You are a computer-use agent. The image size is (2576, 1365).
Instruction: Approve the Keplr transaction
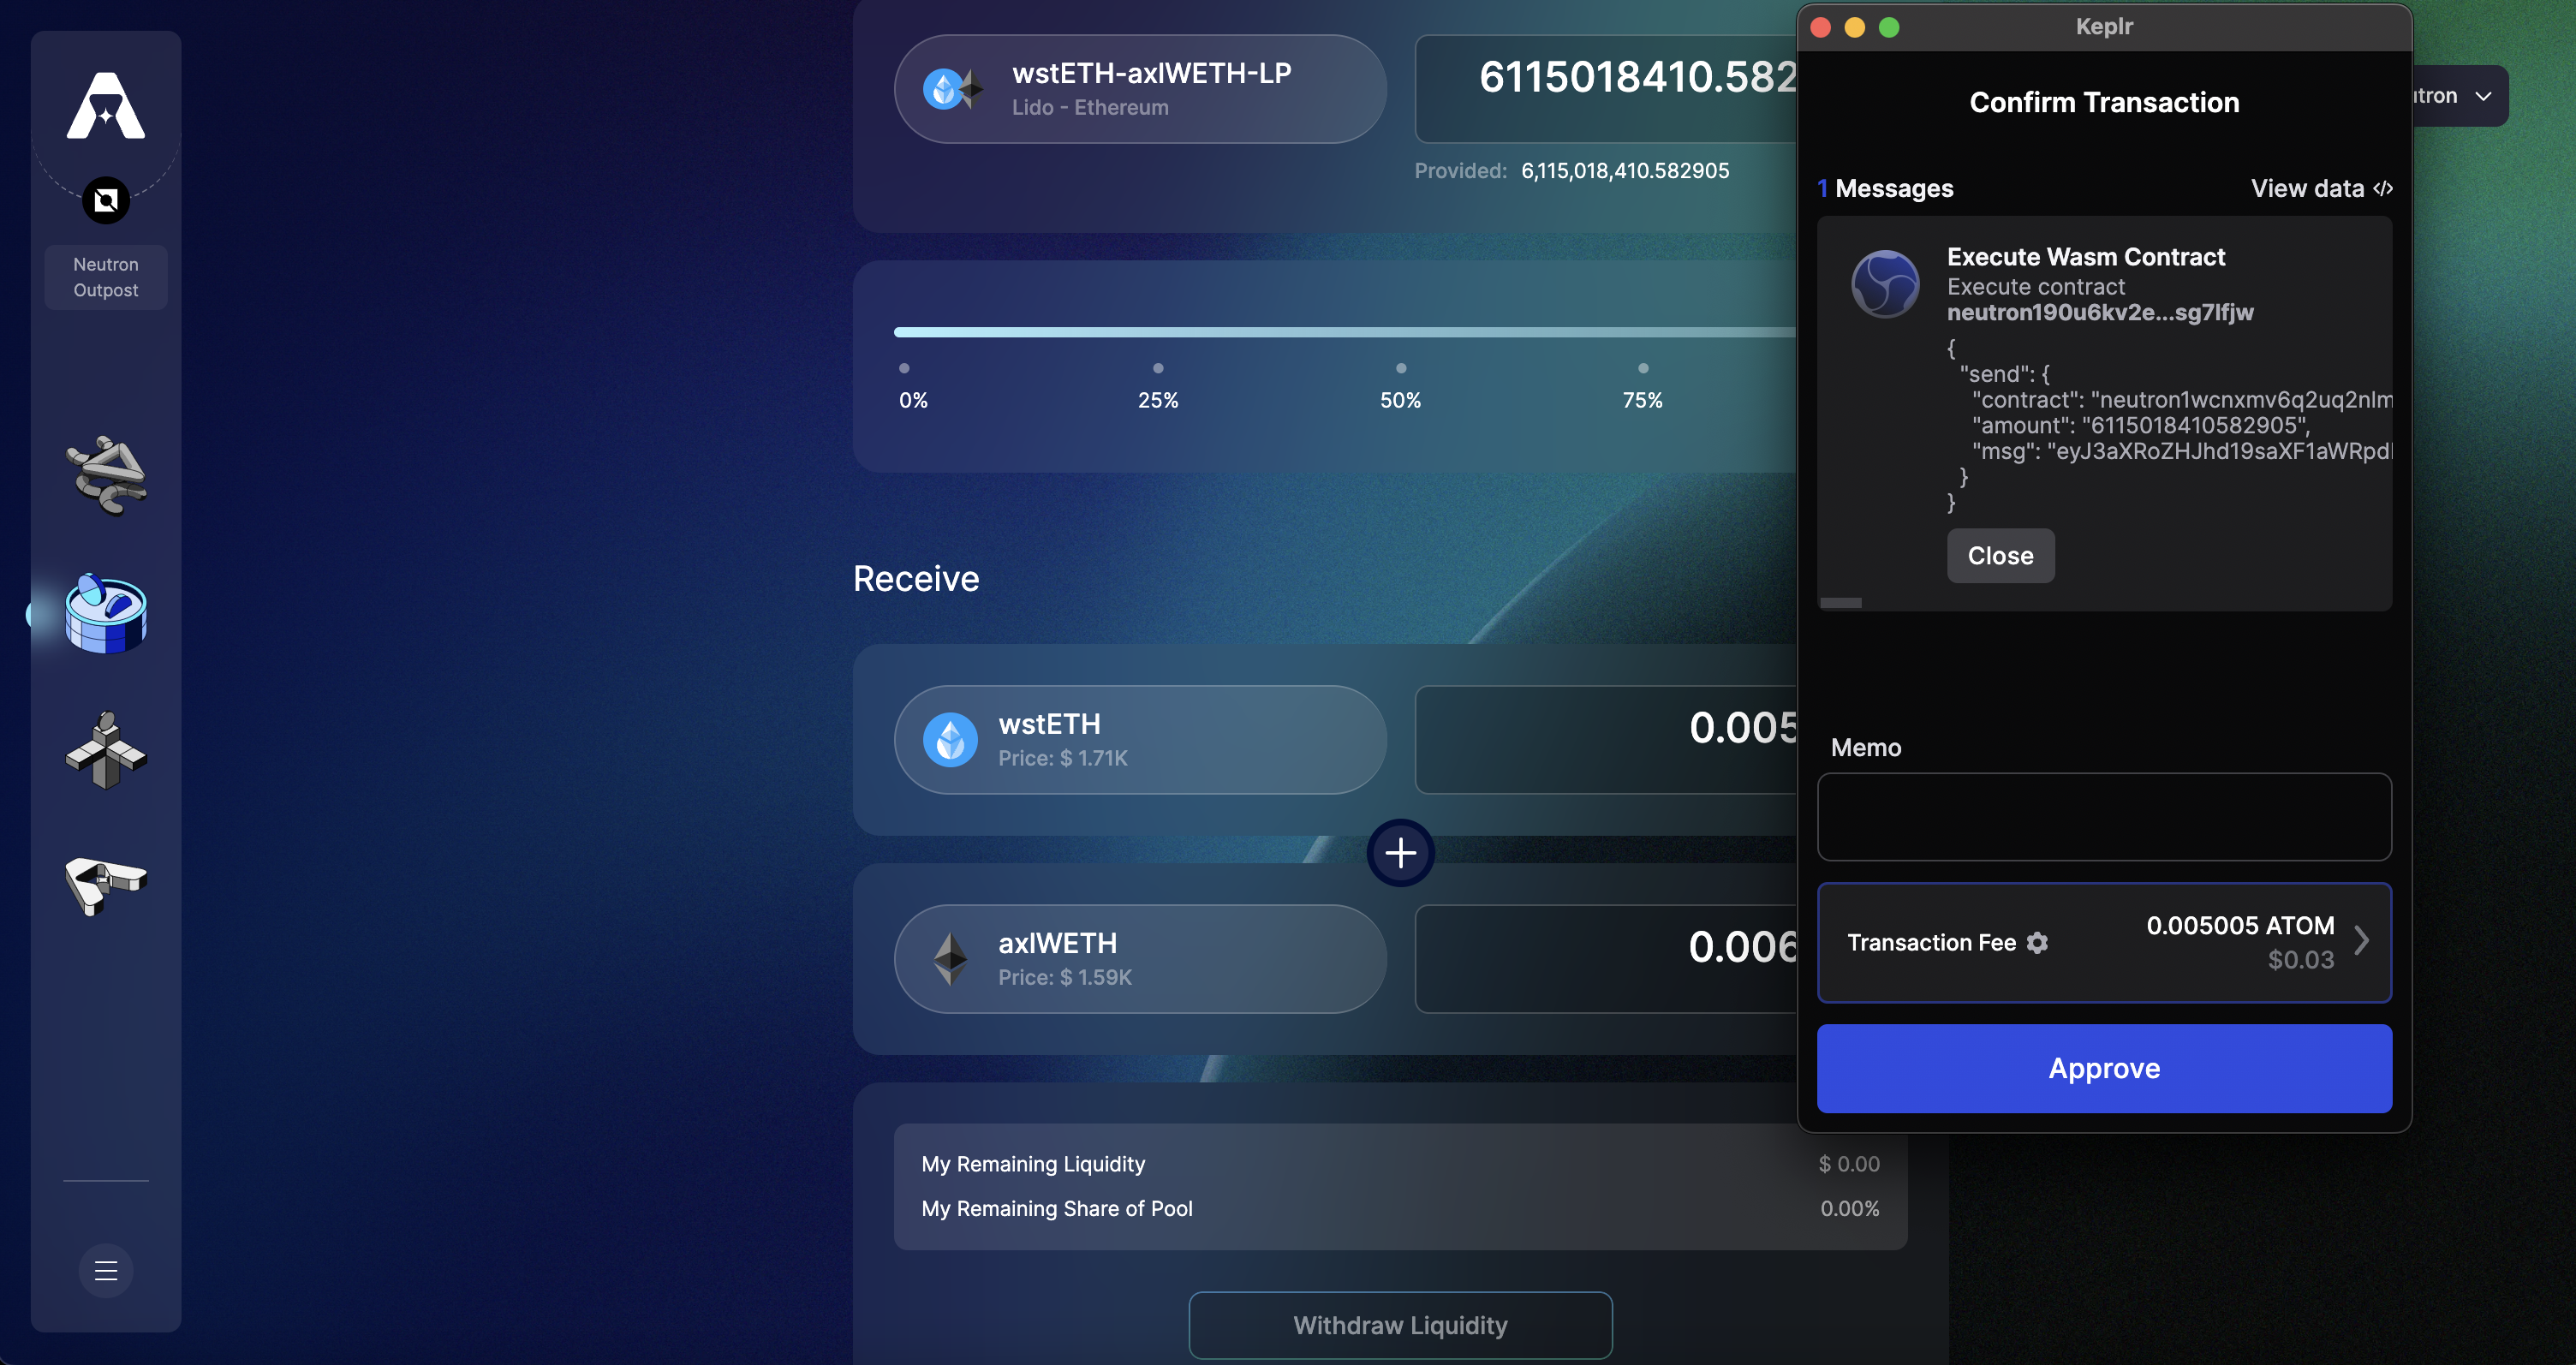tap(2103, 1068)
